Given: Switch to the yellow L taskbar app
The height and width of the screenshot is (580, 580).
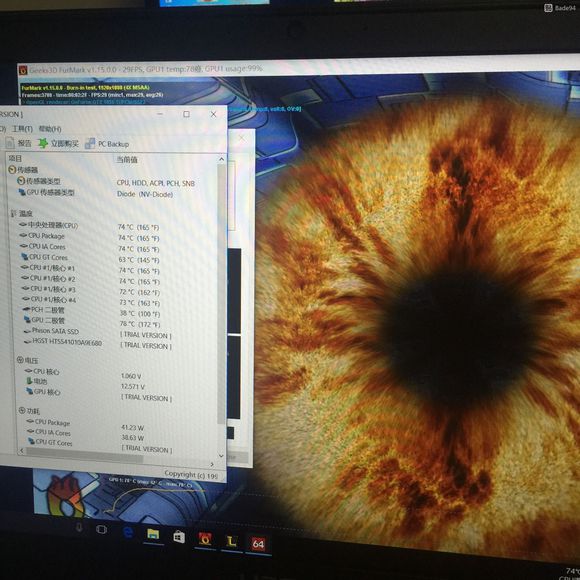Looking at the screenshot, I should [231, 542].
